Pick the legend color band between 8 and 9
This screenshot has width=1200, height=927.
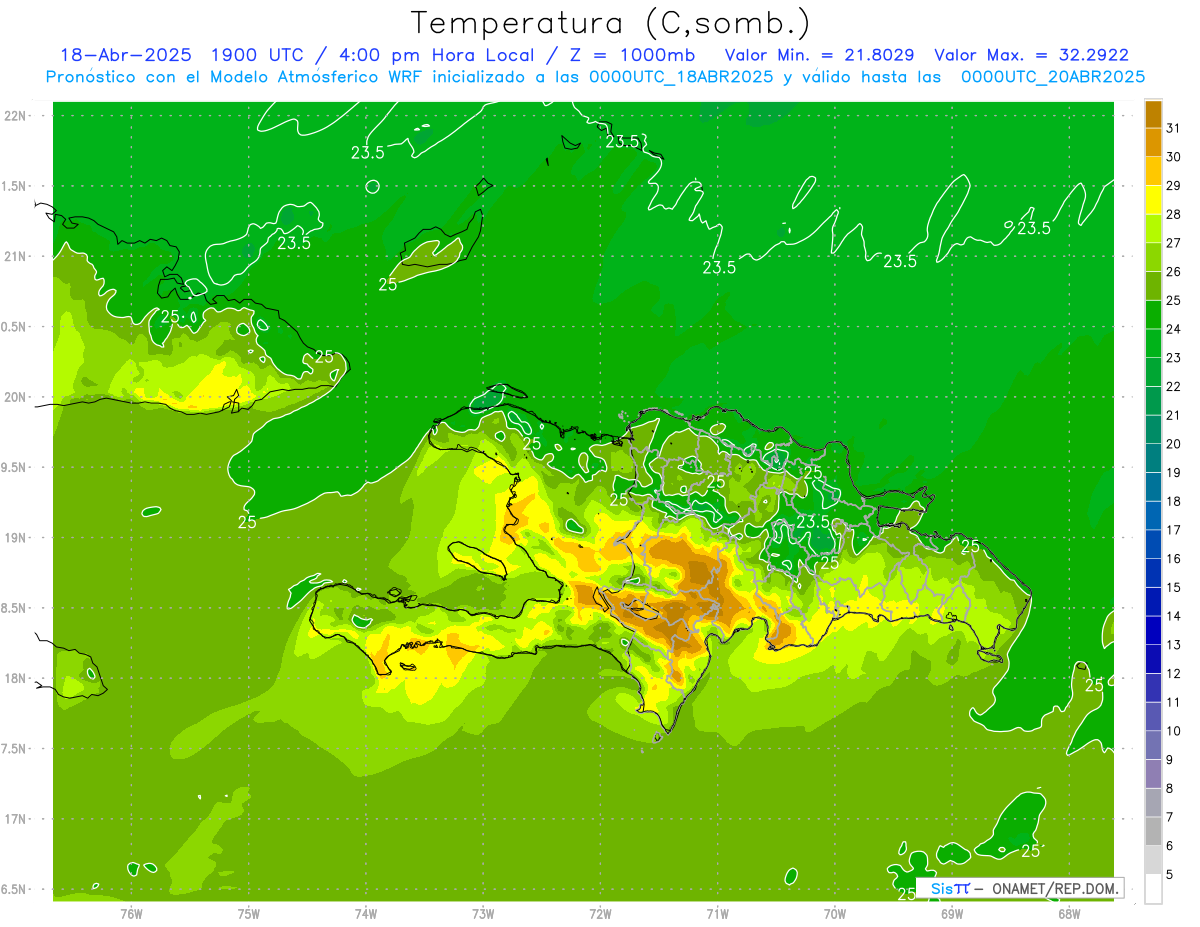(x=1153, y=774)
